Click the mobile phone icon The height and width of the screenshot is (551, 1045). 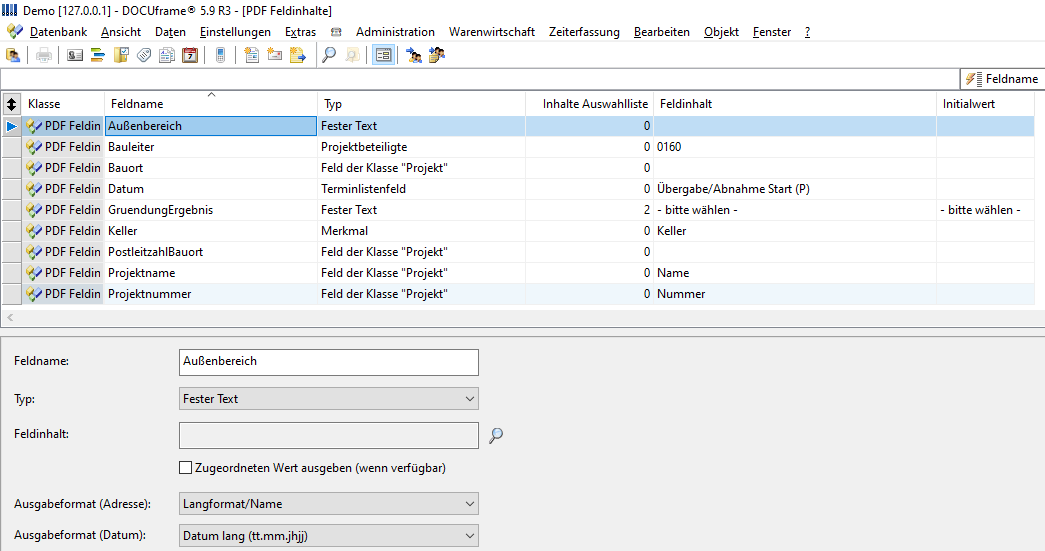tap(221, 55)
